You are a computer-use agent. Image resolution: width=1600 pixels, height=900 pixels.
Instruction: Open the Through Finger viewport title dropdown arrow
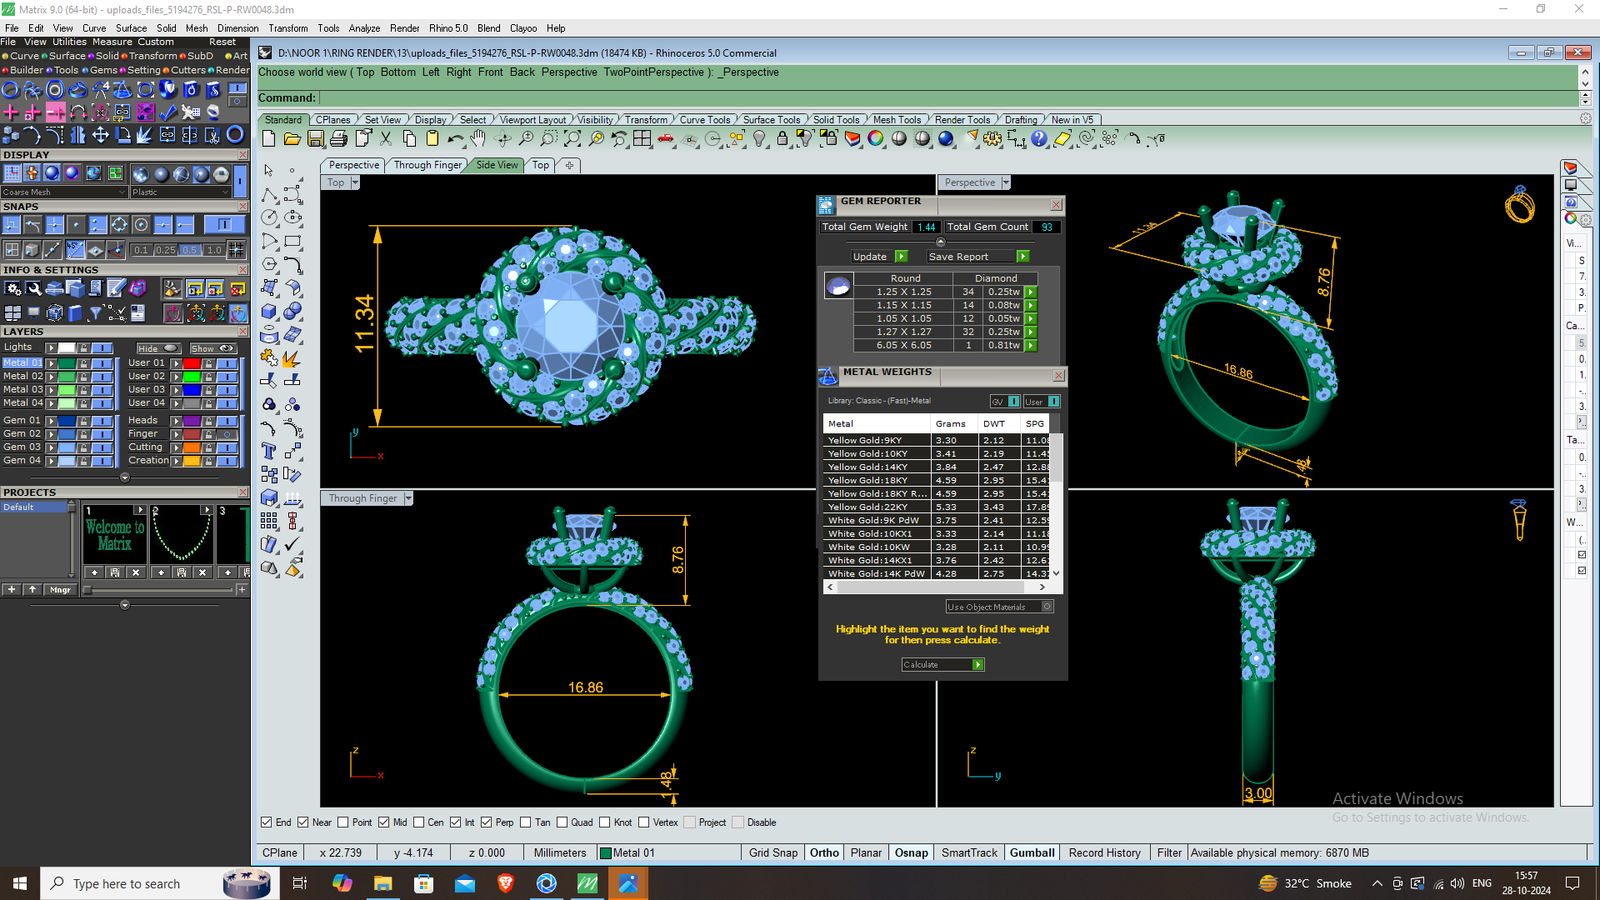coord(408,498)
